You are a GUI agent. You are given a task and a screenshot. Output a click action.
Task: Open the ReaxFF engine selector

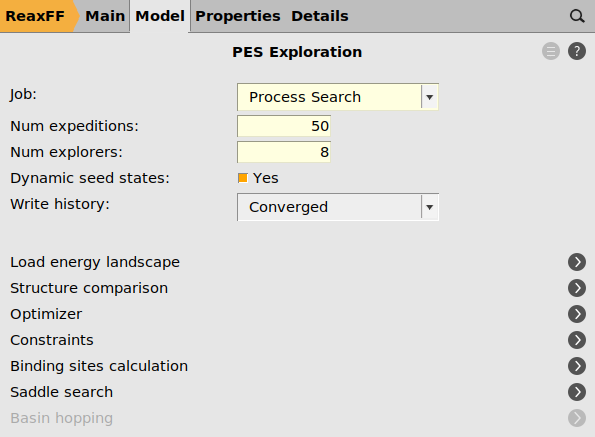click(x=37, y=16)
